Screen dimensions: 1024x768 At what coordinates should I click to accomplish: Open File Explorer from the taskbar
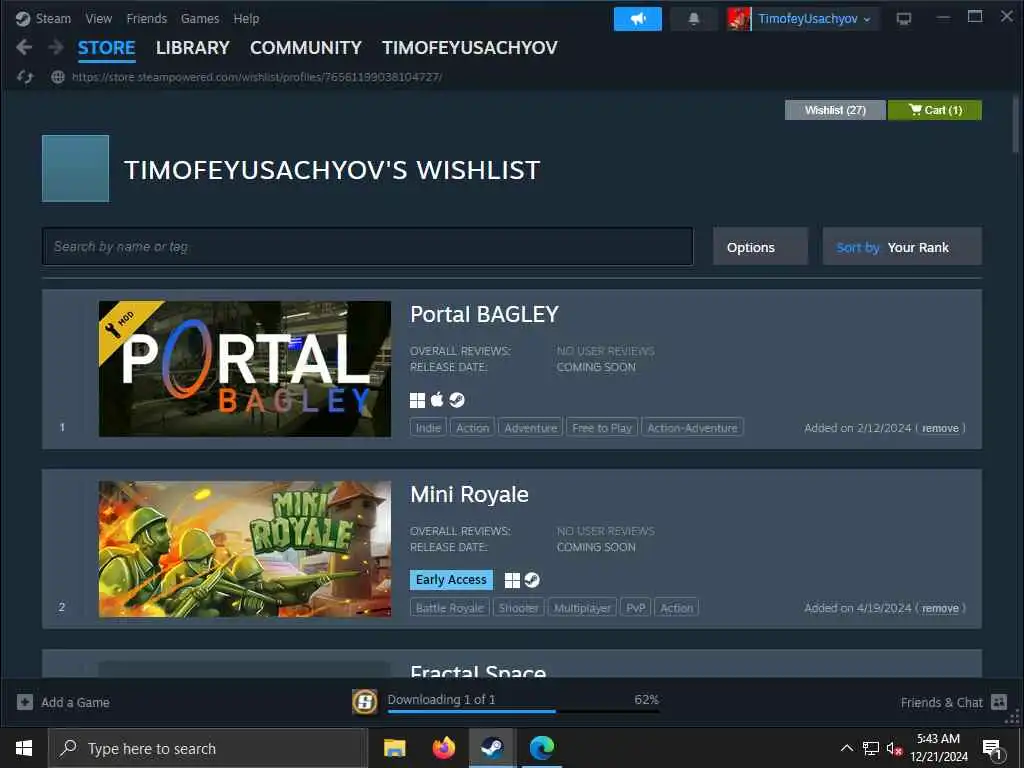click(394, 748)
